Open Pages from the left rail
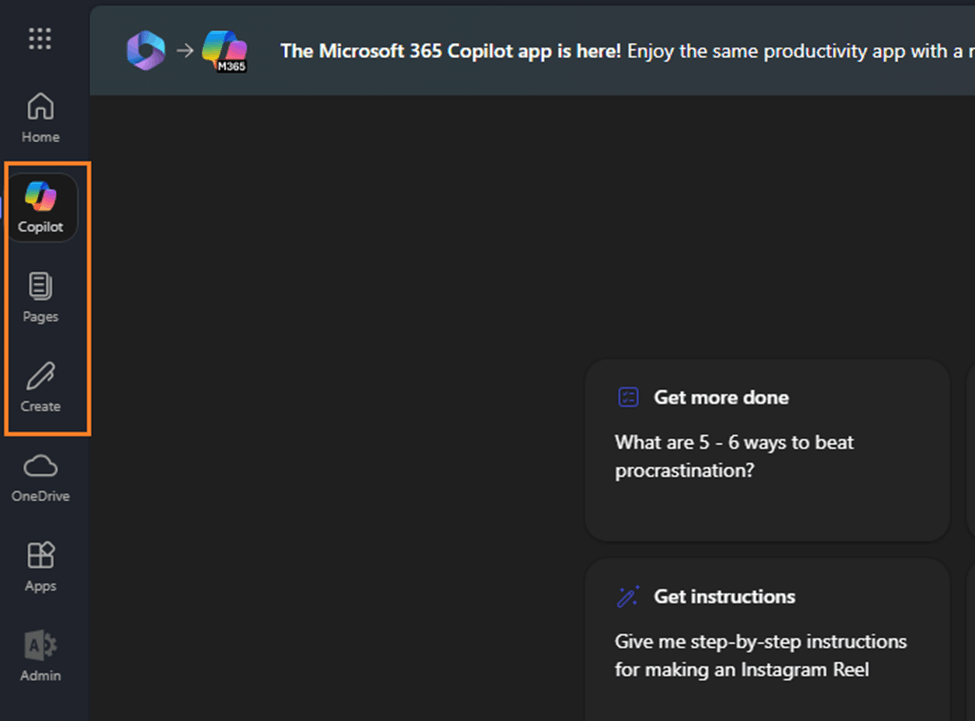975x721 pixels. tap(41, 296)
